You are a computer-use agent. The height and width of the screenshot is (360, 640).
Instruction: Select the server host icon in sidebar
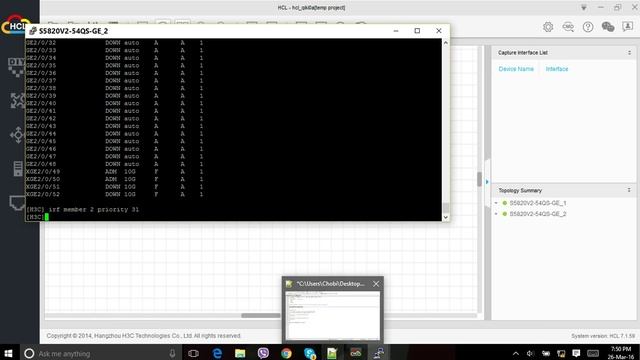[x=18, y=169]
